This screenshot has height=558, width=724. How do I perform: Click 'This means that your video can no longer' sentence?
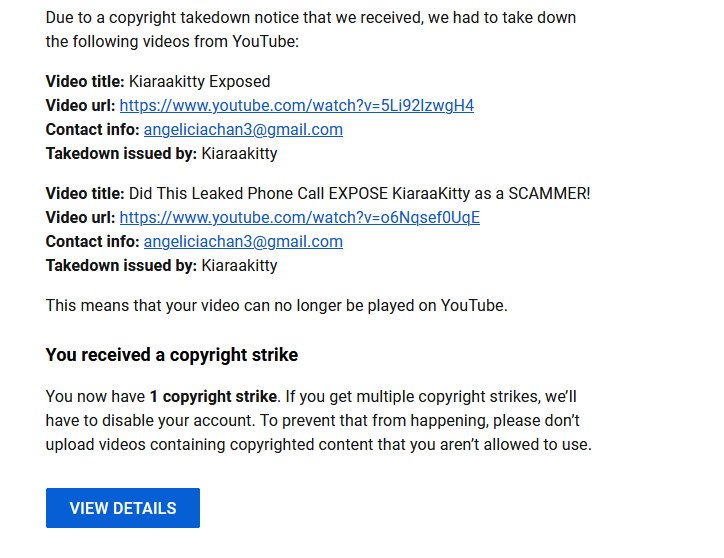(277, 305)
